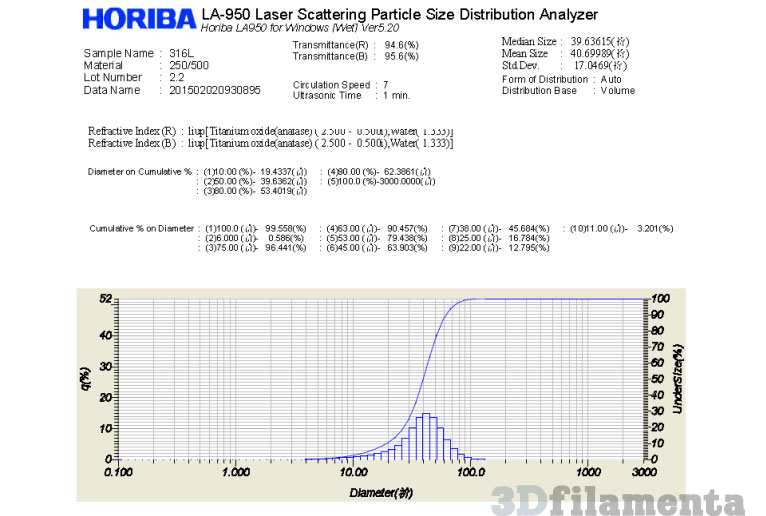Select the Material value 250/500
This screenshot has width=766, height=516.
190,65
